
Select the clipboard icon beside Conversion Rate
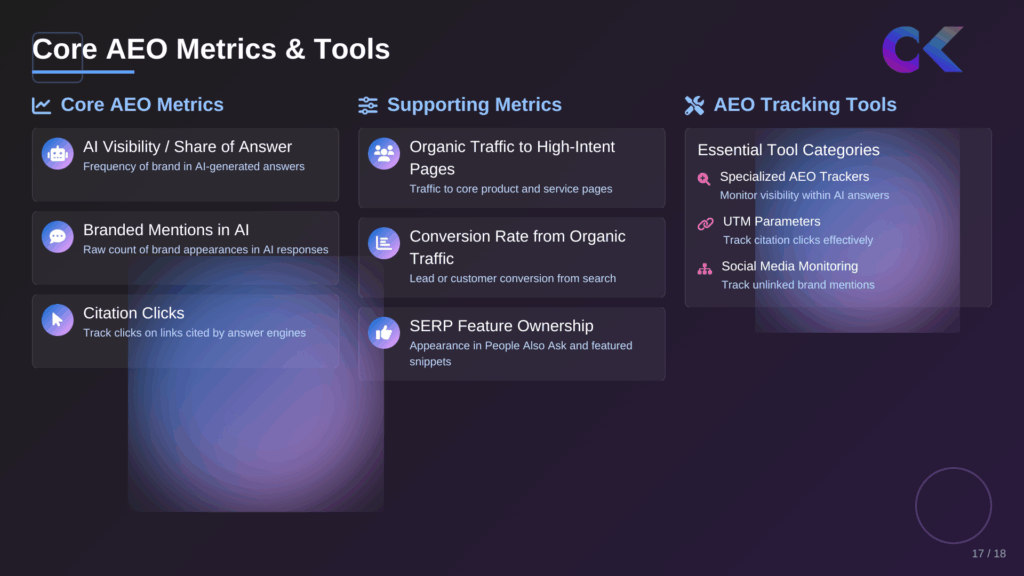383,243
